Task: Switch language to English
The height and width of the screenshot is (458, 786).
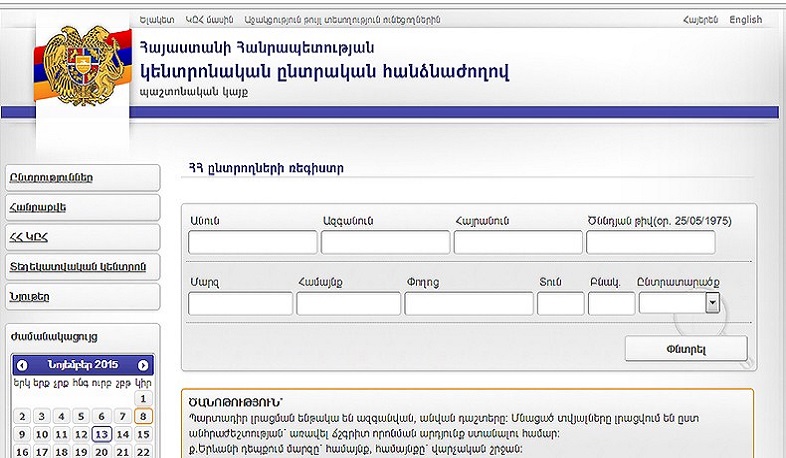Action: [745, 20]
